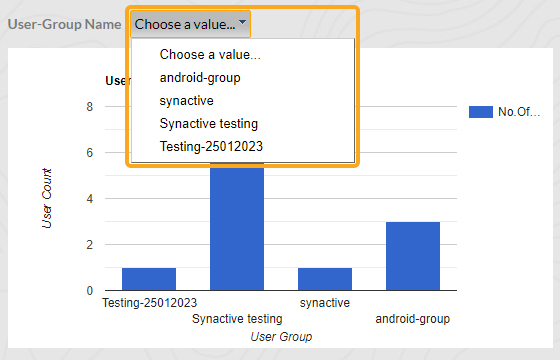
Task: Choose synactive in the dropdown list
Action: click(186, 101)
